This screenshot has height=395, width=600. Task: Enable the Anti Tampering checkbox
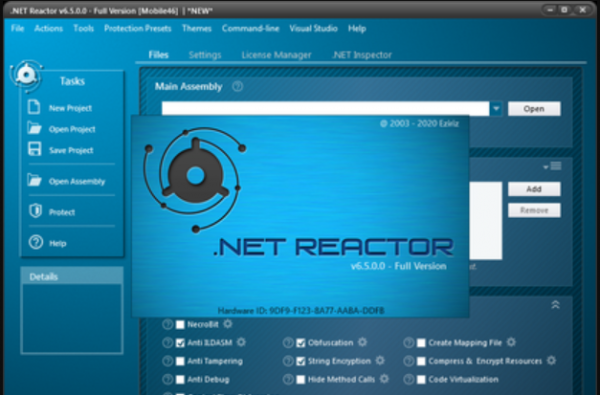click(x=180, y=361)
